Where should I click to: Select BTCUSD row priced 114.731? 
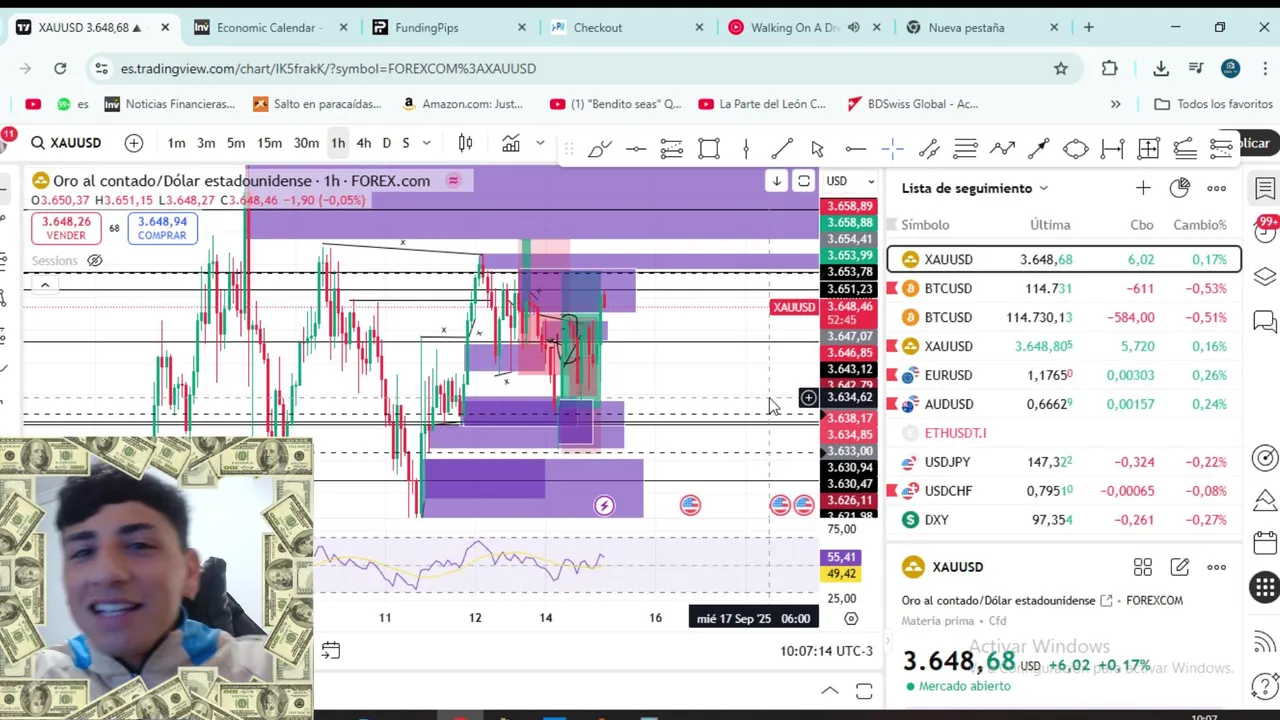coord(1064,288)
